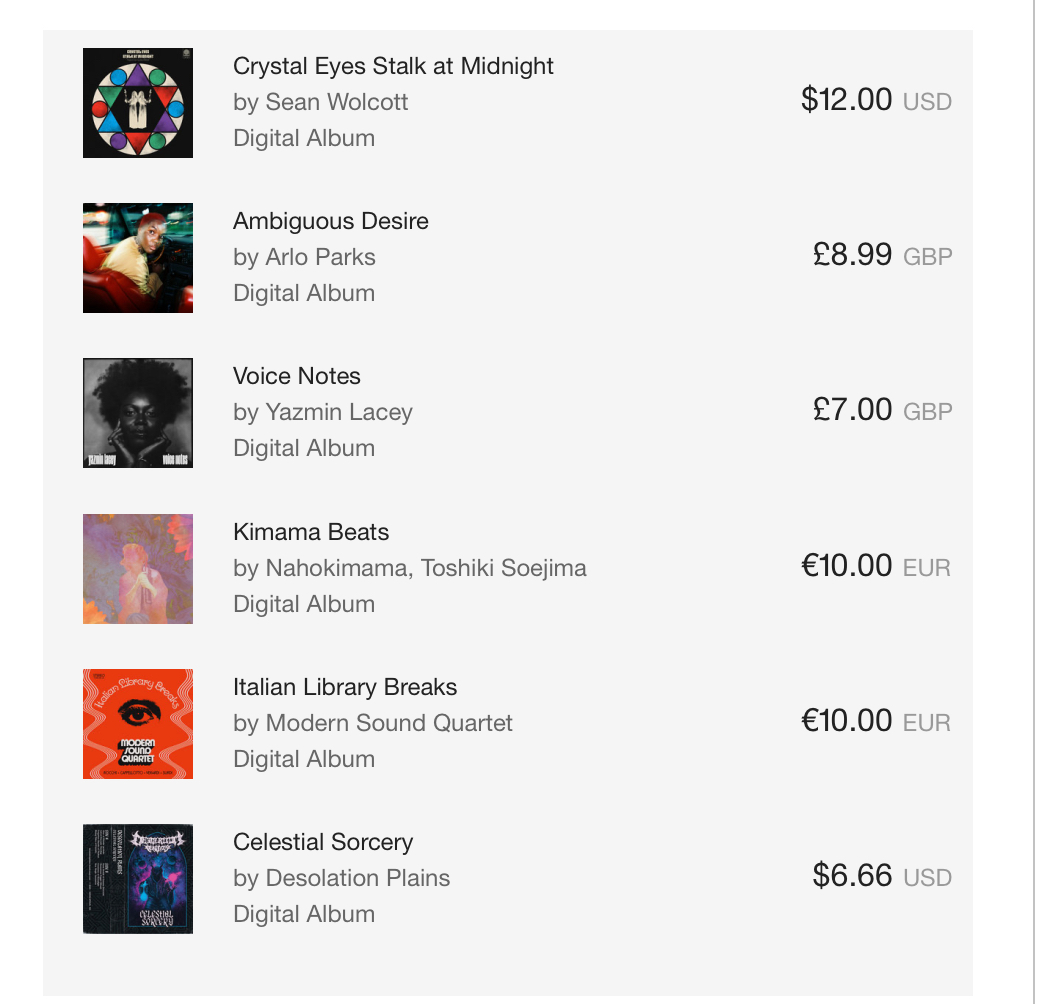Screen dimensions: 1044x1004
Task: Click the $12.00 USD price
Action: pyautogui.click(x=875, y=100)
